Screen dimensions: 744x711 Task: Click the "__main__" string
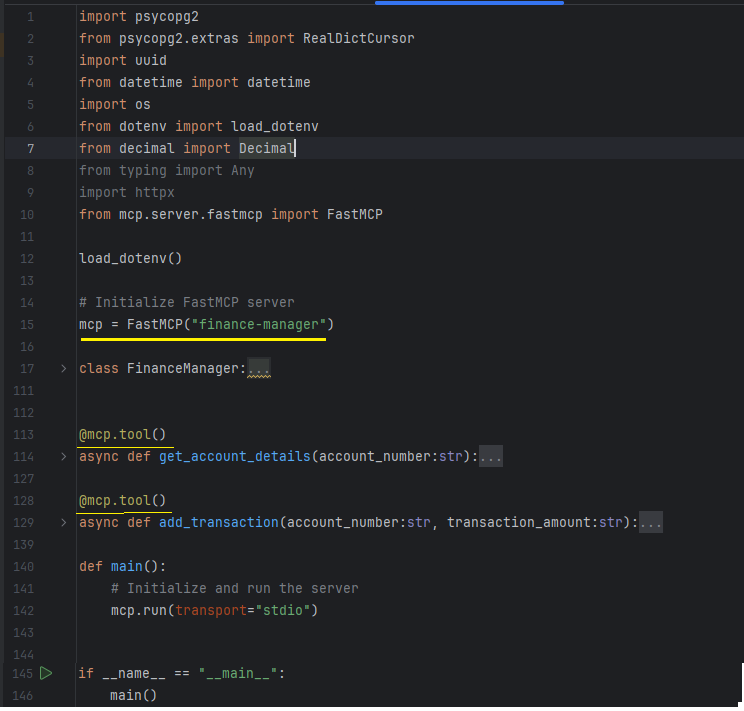coord(238,674)
